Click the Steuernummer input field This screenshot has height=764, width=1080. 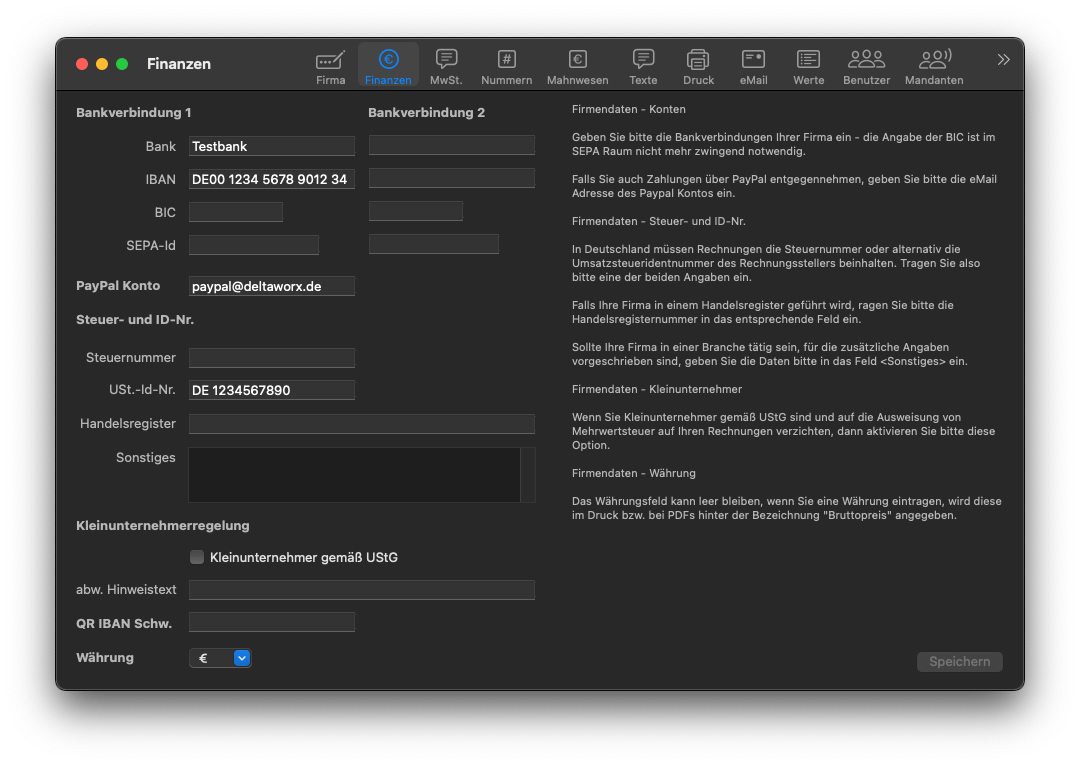[271, 358]
